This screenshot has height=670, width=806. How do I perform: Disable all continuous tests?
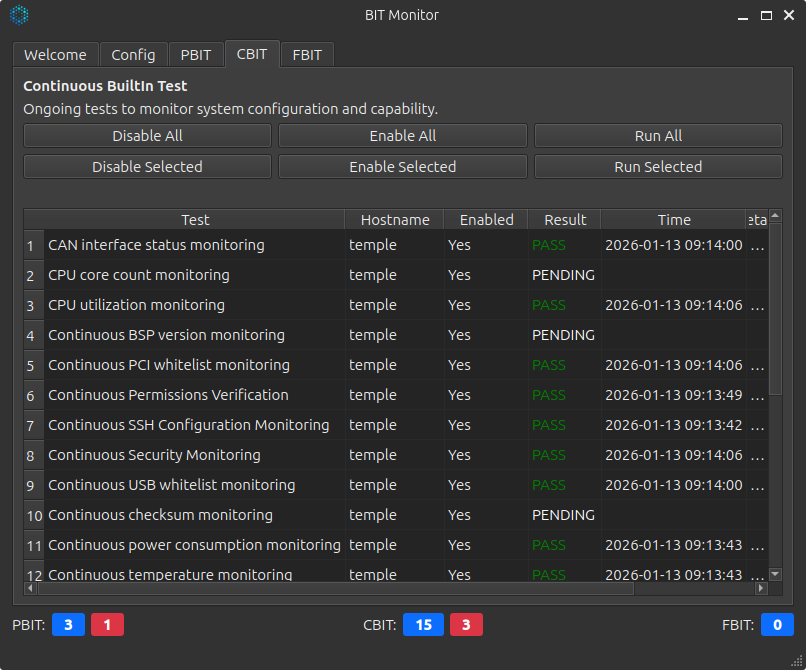pyautogui.click(x=146, y=135)
